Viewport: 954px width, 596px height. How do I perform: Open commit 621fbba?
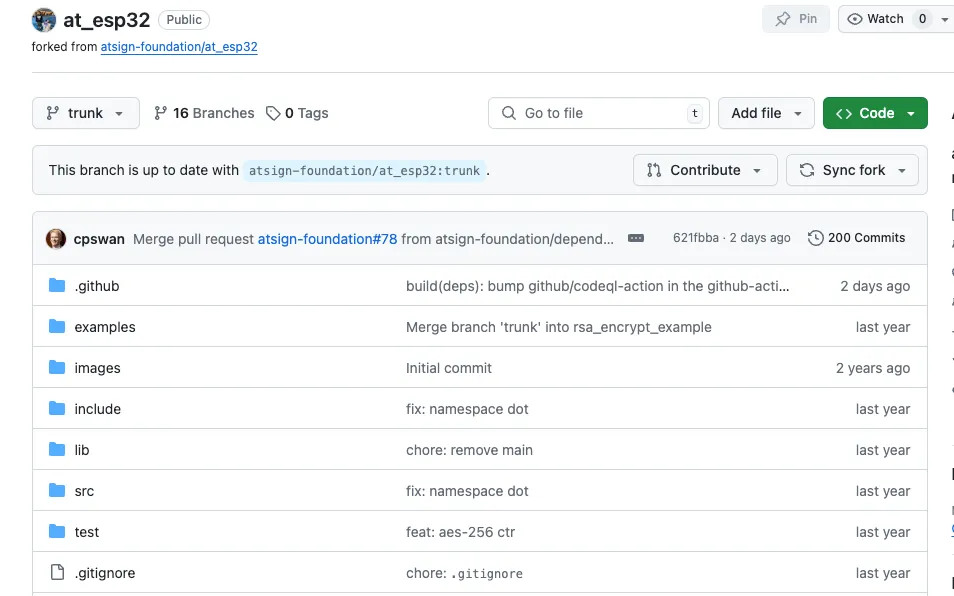tap(695, 238)
